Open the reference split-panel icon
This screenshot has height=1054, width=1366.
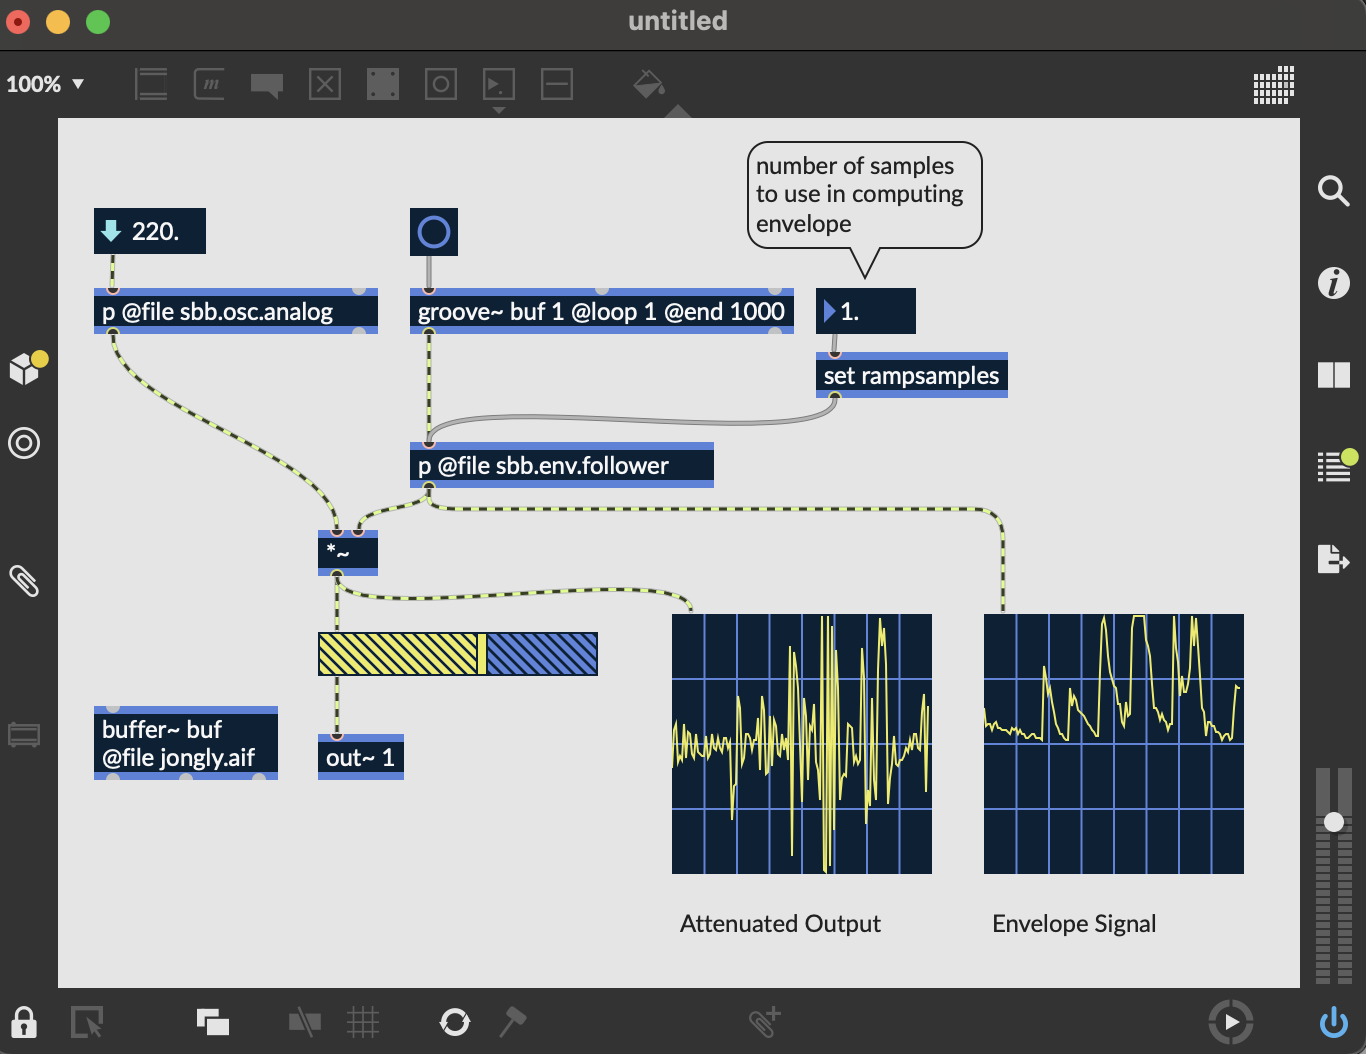pyautogui.click(x=1333, y=375)
